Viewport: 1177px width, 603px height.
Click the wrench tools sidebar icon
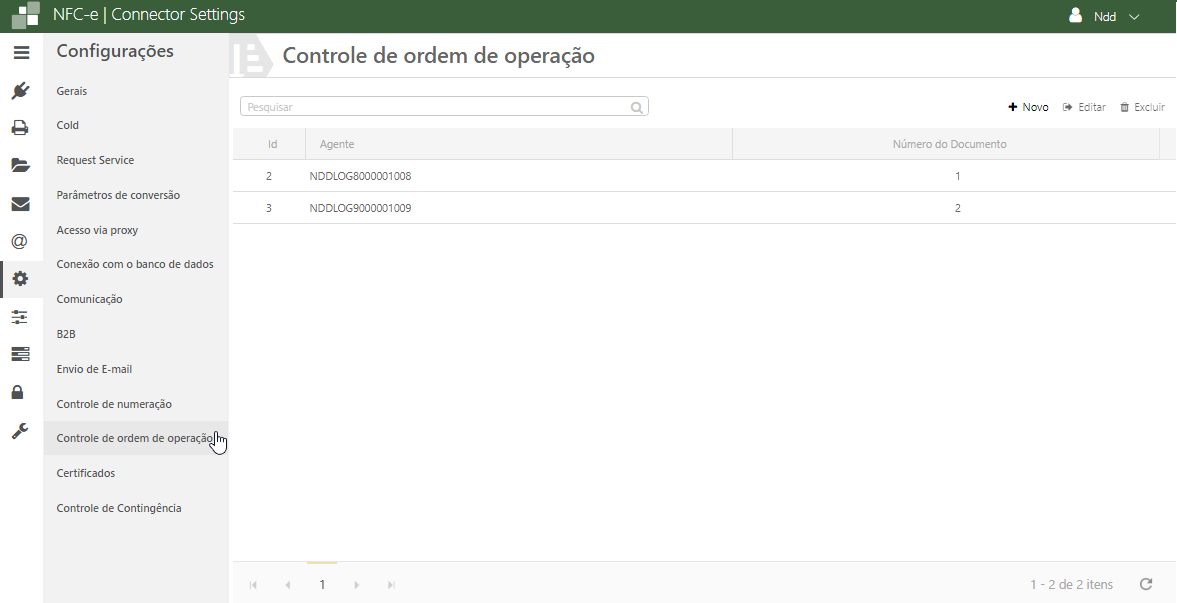(21, 431)
